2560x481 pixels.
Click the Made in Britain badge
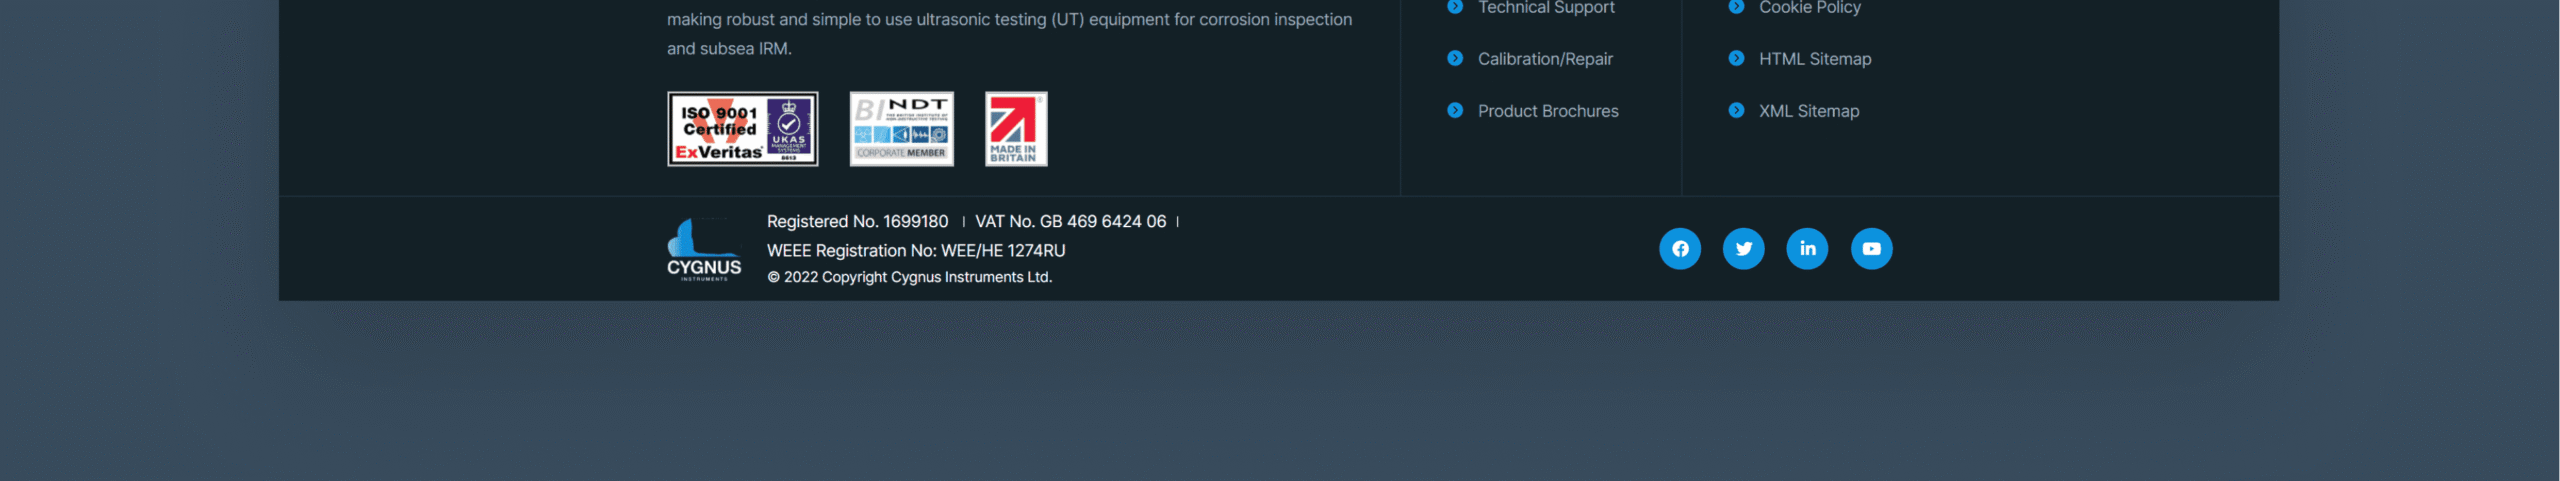tap(1016, 129)
